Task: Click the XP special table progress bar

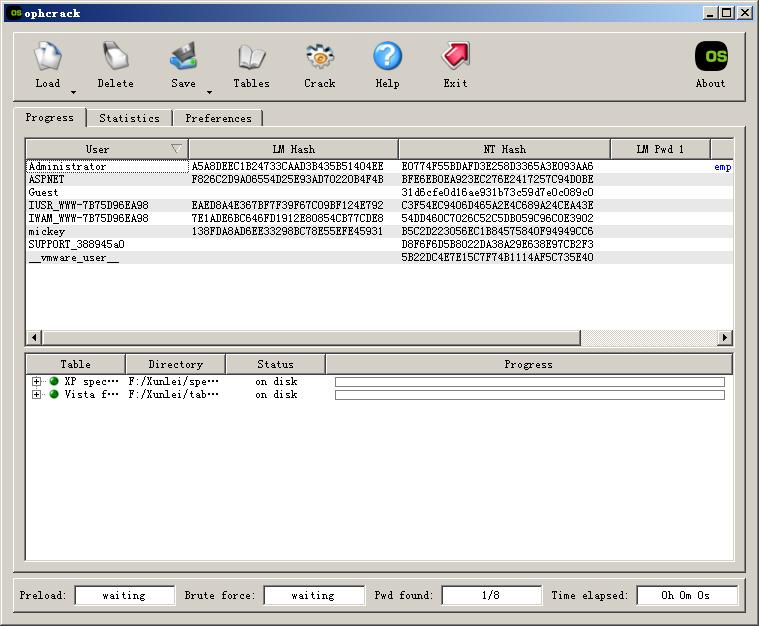Action: coord(530,382)
